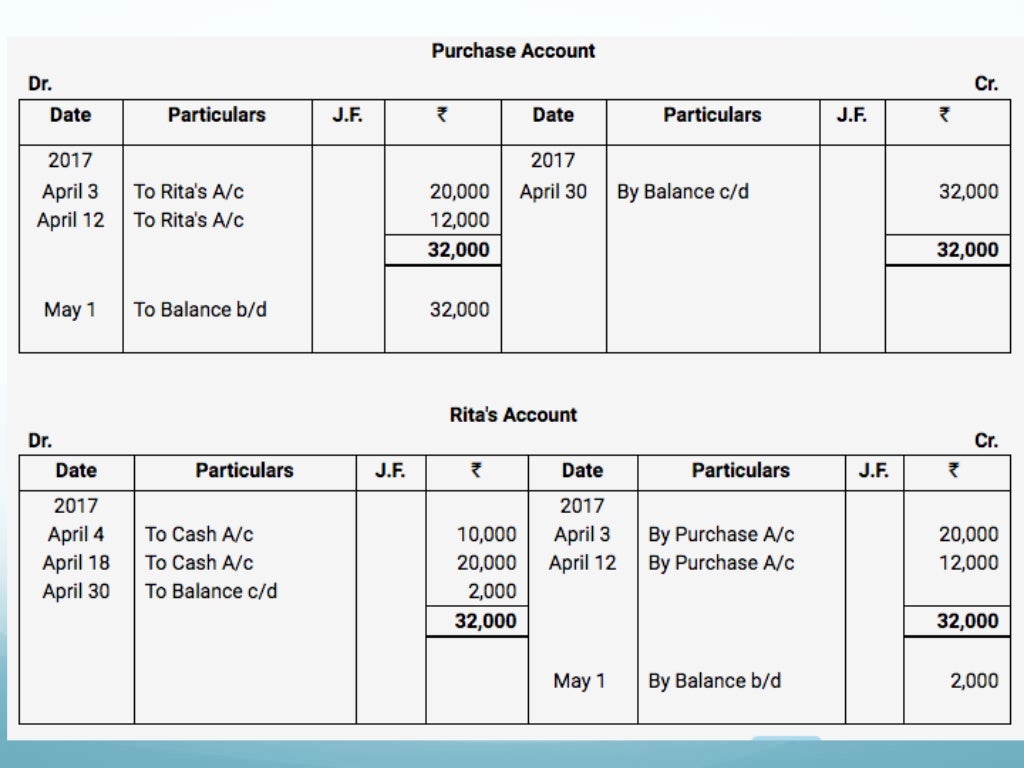
Task: Click 'May 1' date beside 'To Balance b/d'
Action: tap(70, 310)
